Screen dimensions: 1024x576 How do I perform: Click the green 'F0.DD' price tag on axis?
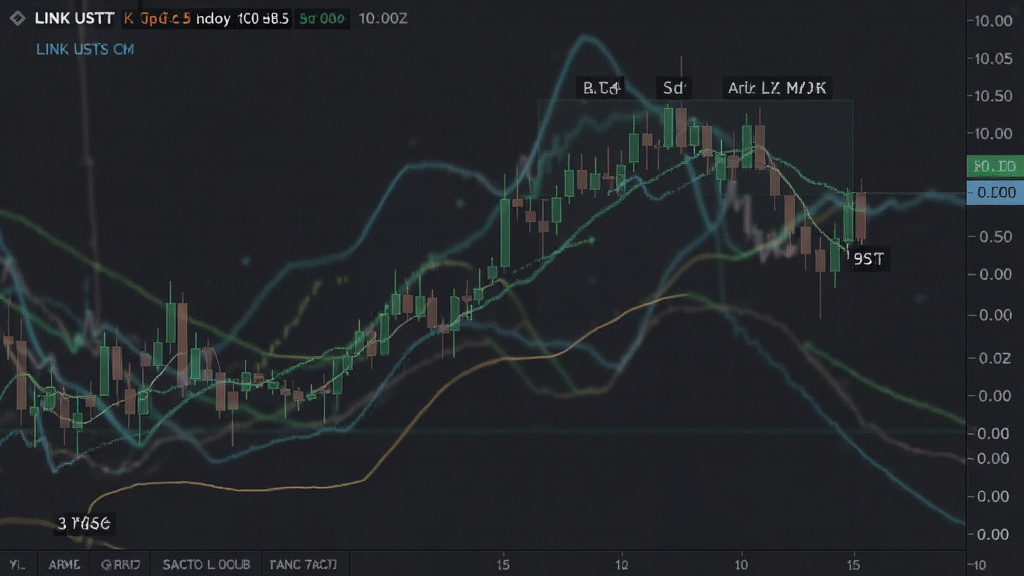point(995,167)
